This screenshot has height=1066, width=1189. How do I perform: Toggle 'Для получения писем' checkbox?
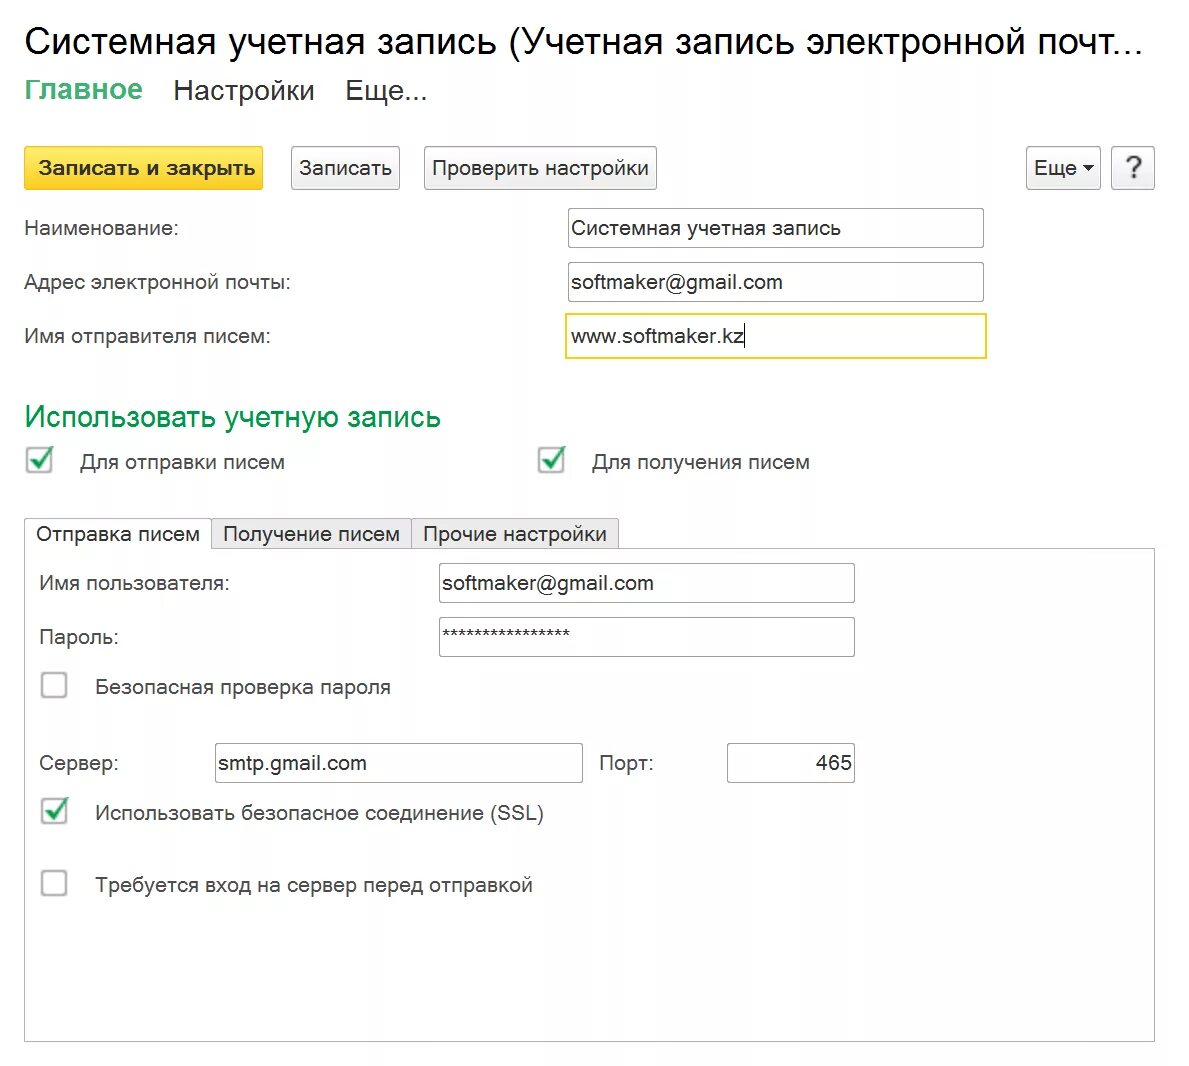(551, 460)
